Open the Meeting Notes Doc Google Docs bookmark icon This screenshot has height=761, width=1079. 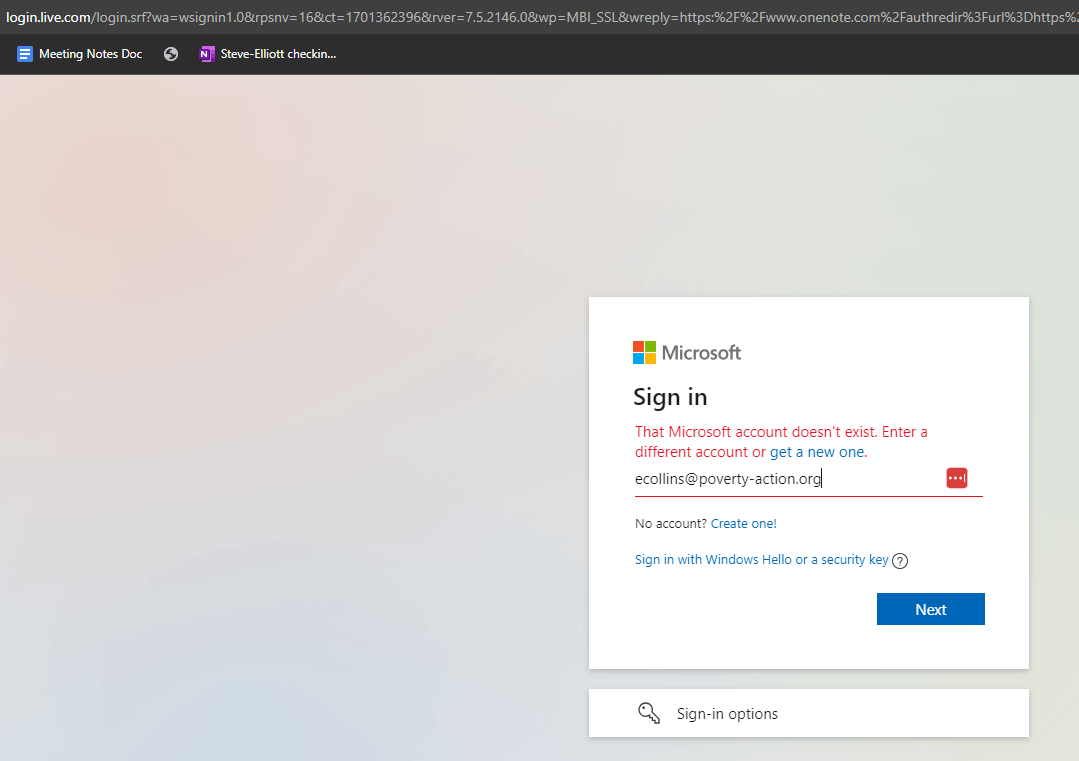(24, 53)
